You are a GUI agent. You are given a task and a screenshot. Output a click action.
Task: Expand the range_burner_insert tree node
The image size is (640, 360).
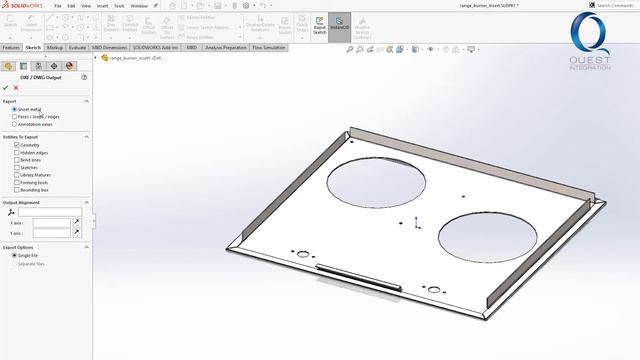(96, 58)
